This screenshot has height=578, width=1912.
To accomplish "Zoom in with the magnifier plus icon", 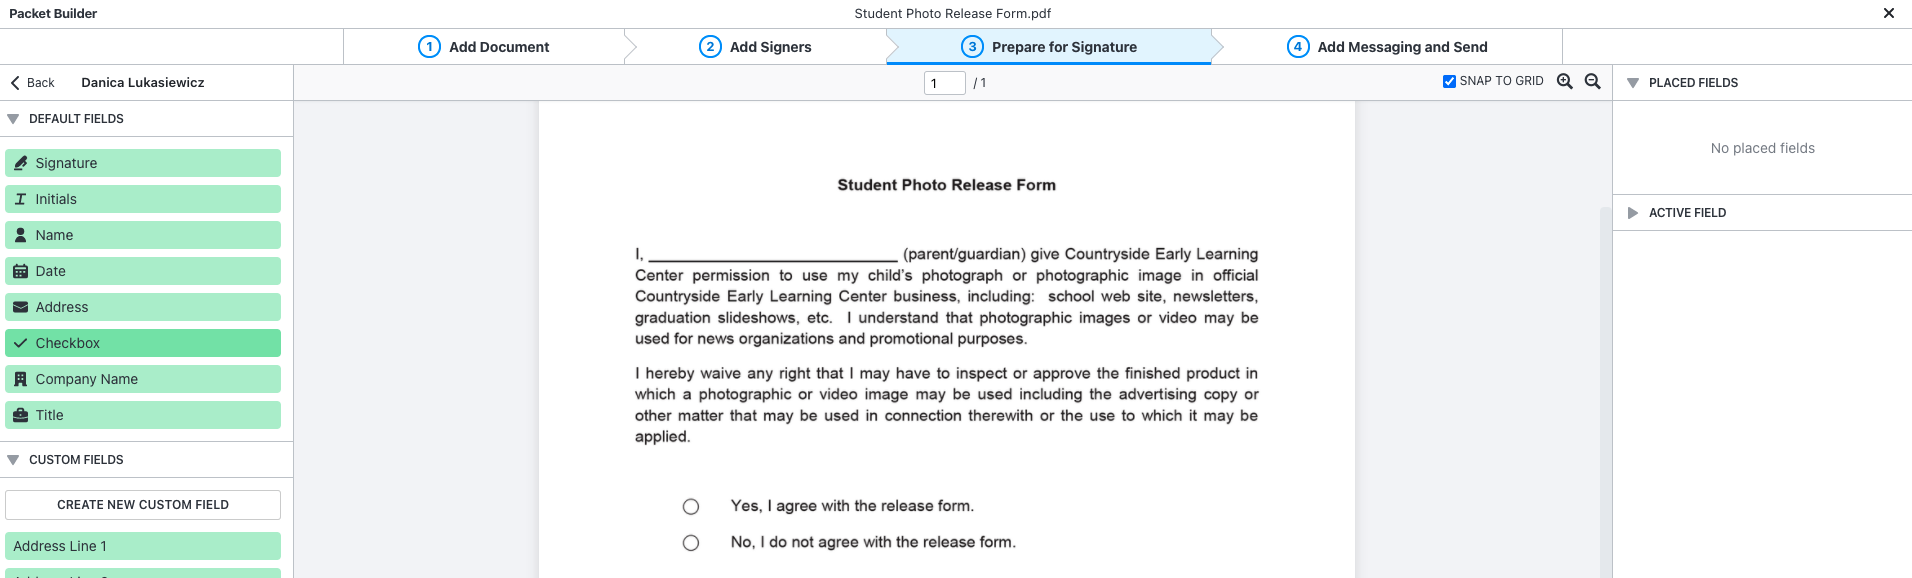I will pyautogui.click(x=1565, y=82).
